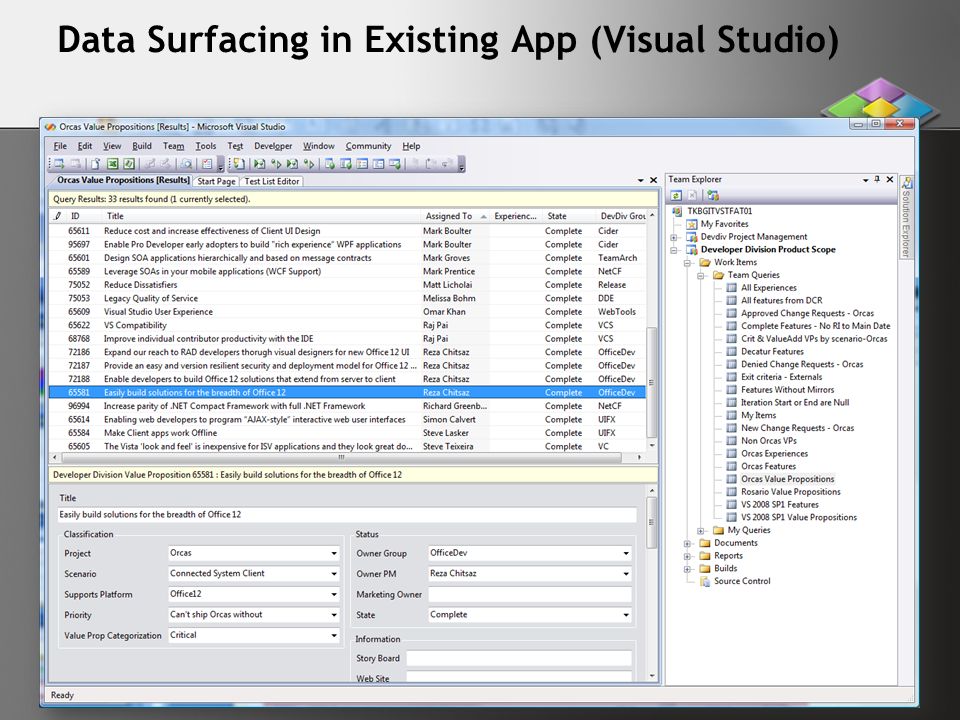Collapse the Developer Division Product Scope node
Image resolution: width=960 pixels, height=720 pixels.
[x=674, y=250]
